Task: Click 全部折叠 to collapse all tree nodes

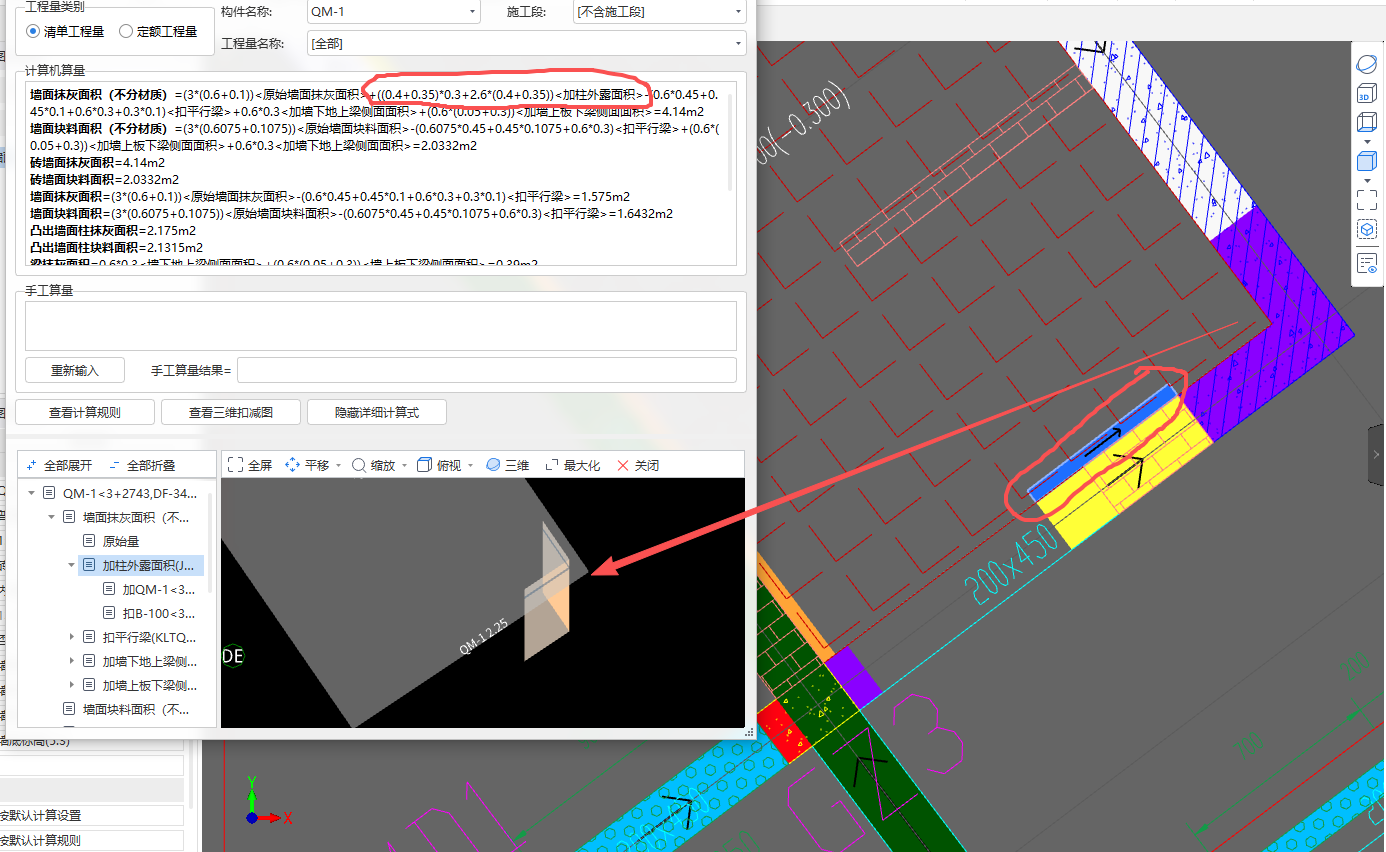Action: pyautogui.click(x=141, y=465)
